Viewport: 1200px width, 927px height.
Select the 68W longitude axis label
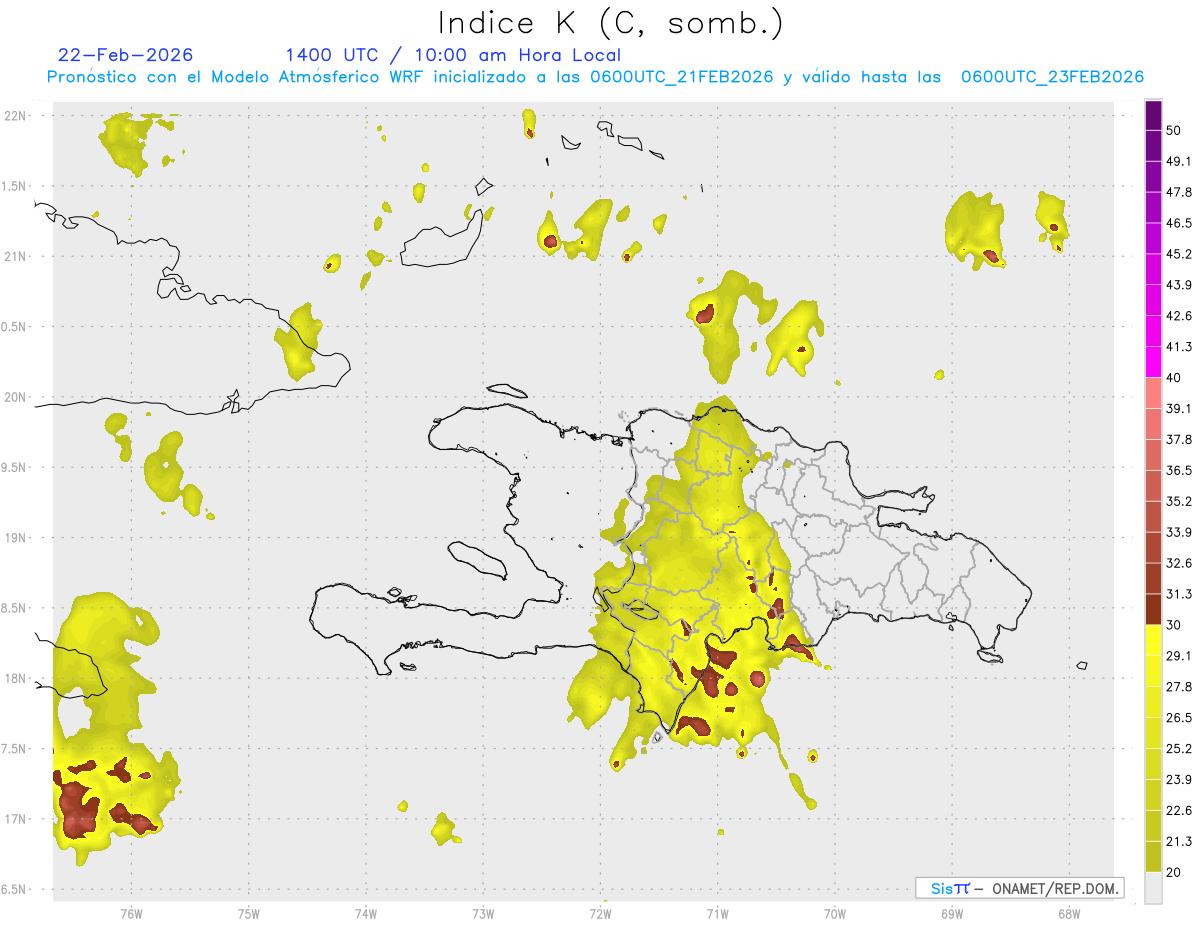1068,913
